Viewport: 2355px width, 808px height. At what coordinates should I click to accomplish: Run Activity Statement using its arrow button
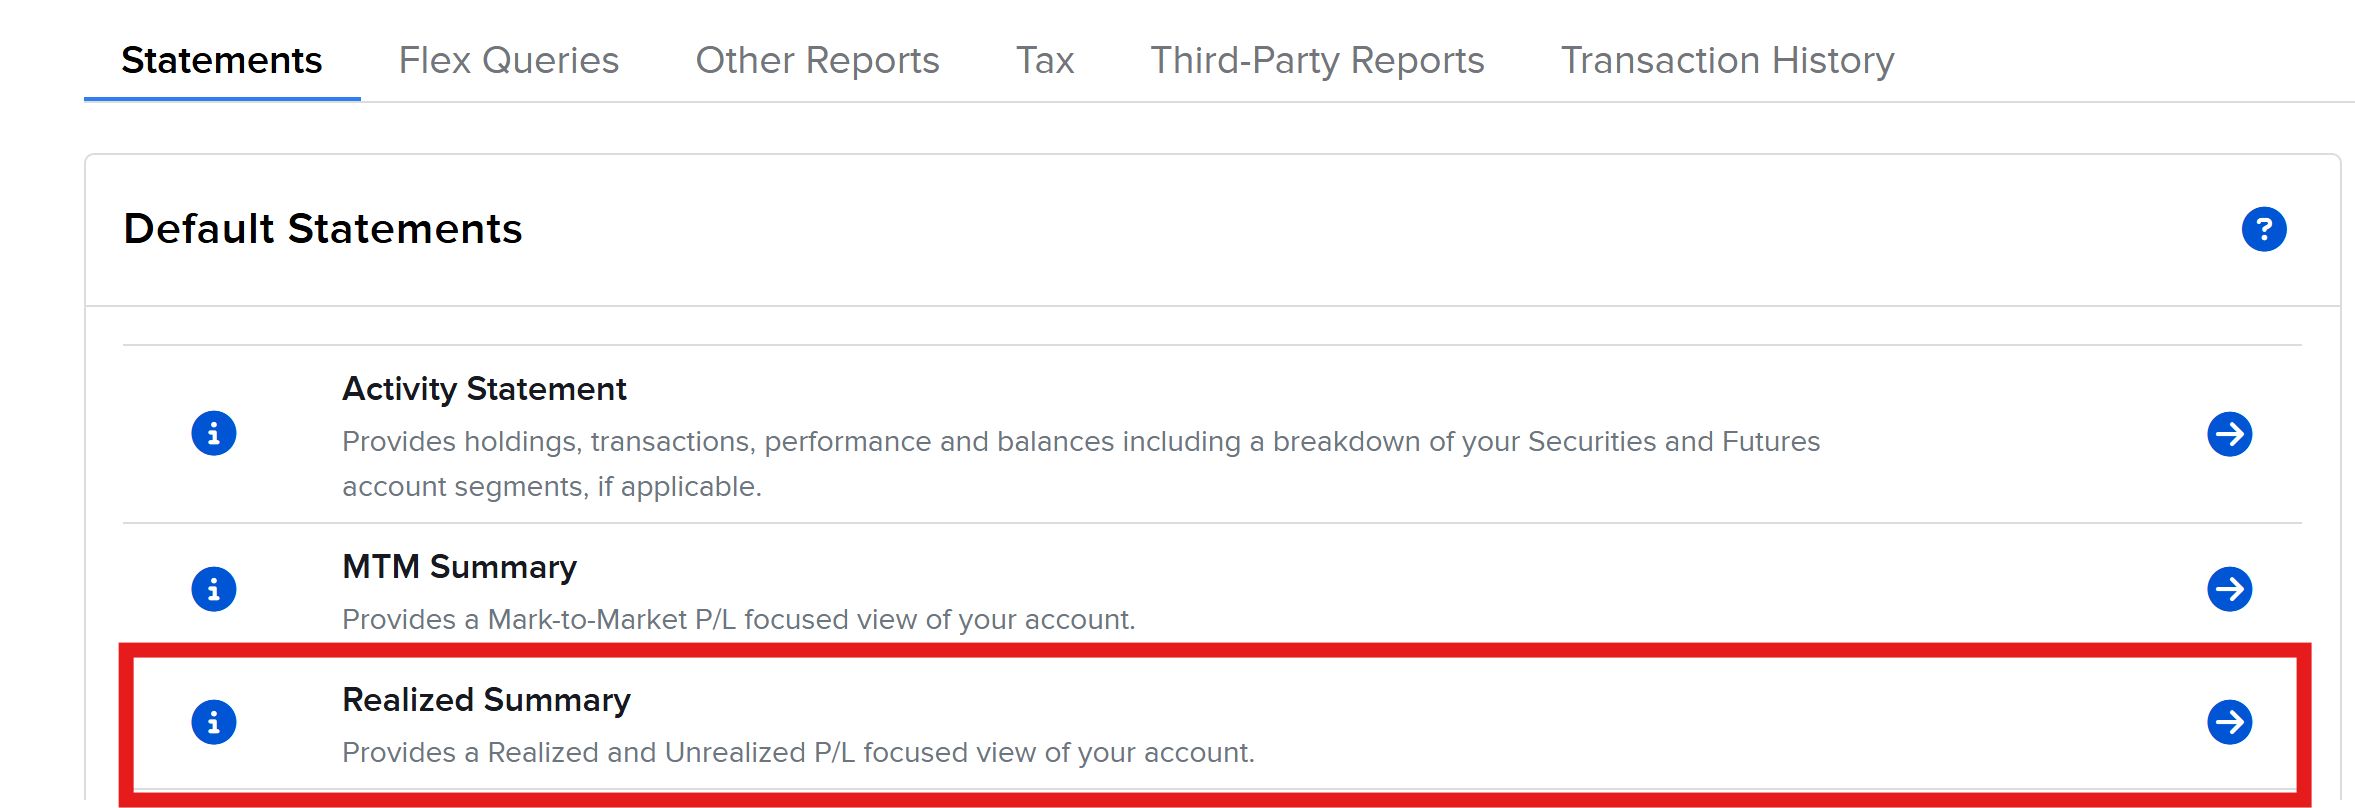click(x=2229, y=434)
